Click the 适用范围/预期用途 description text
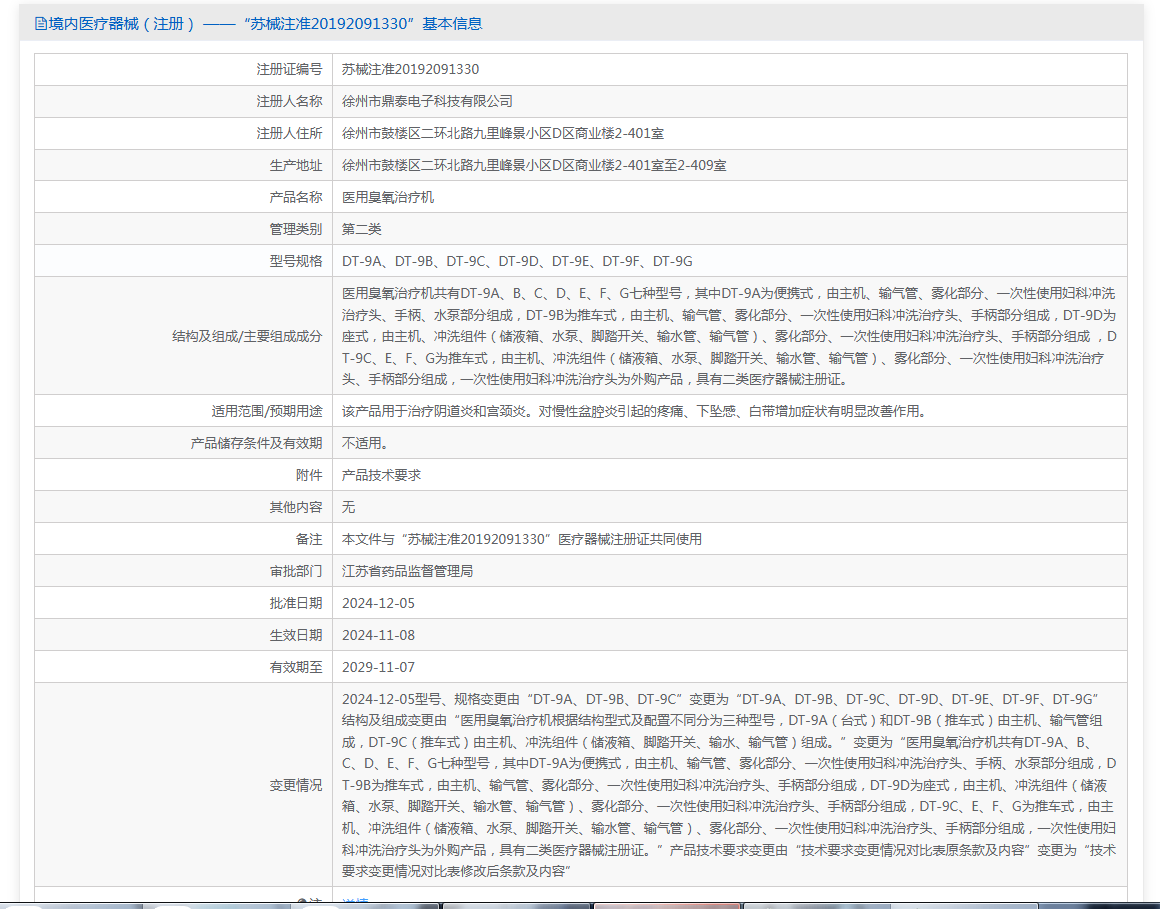The image size is (1160, 909). coord(635,411)
